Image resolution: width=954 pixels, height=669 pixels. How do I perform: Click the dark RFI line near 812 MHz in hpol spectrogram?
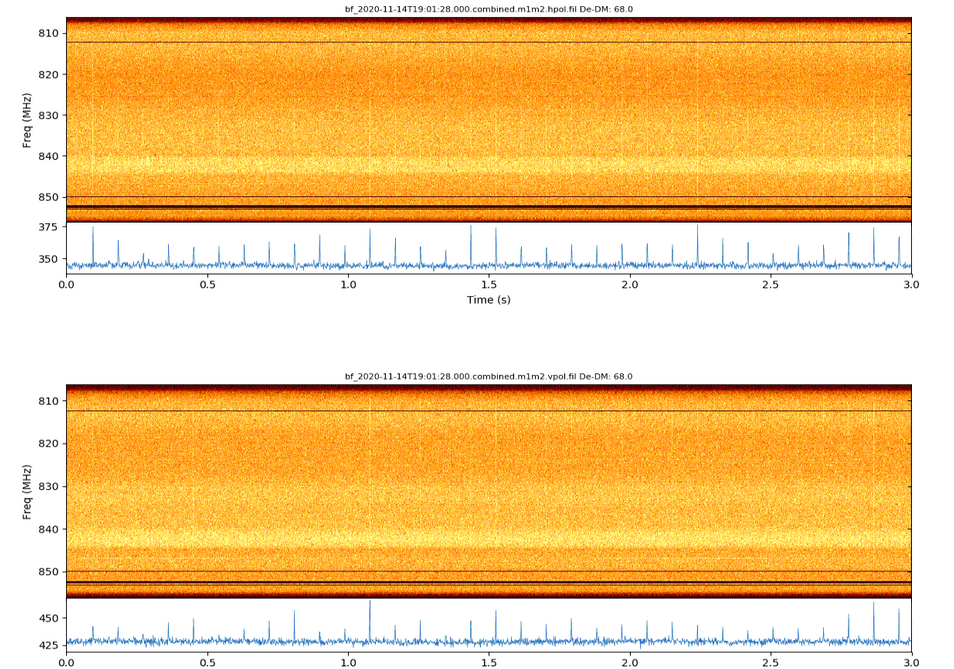point(489,43)
